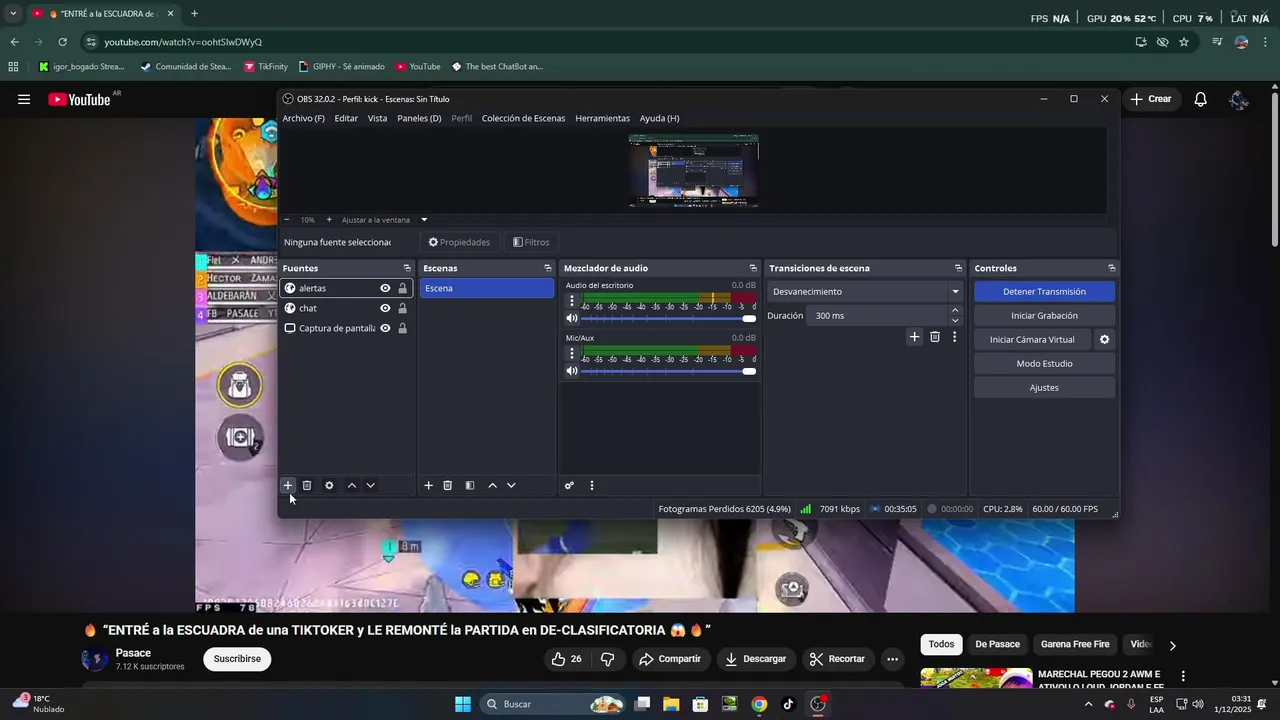Show hidden system tray icons chevron
This screenshot has height=720, width=1280.
[1089, 704]
